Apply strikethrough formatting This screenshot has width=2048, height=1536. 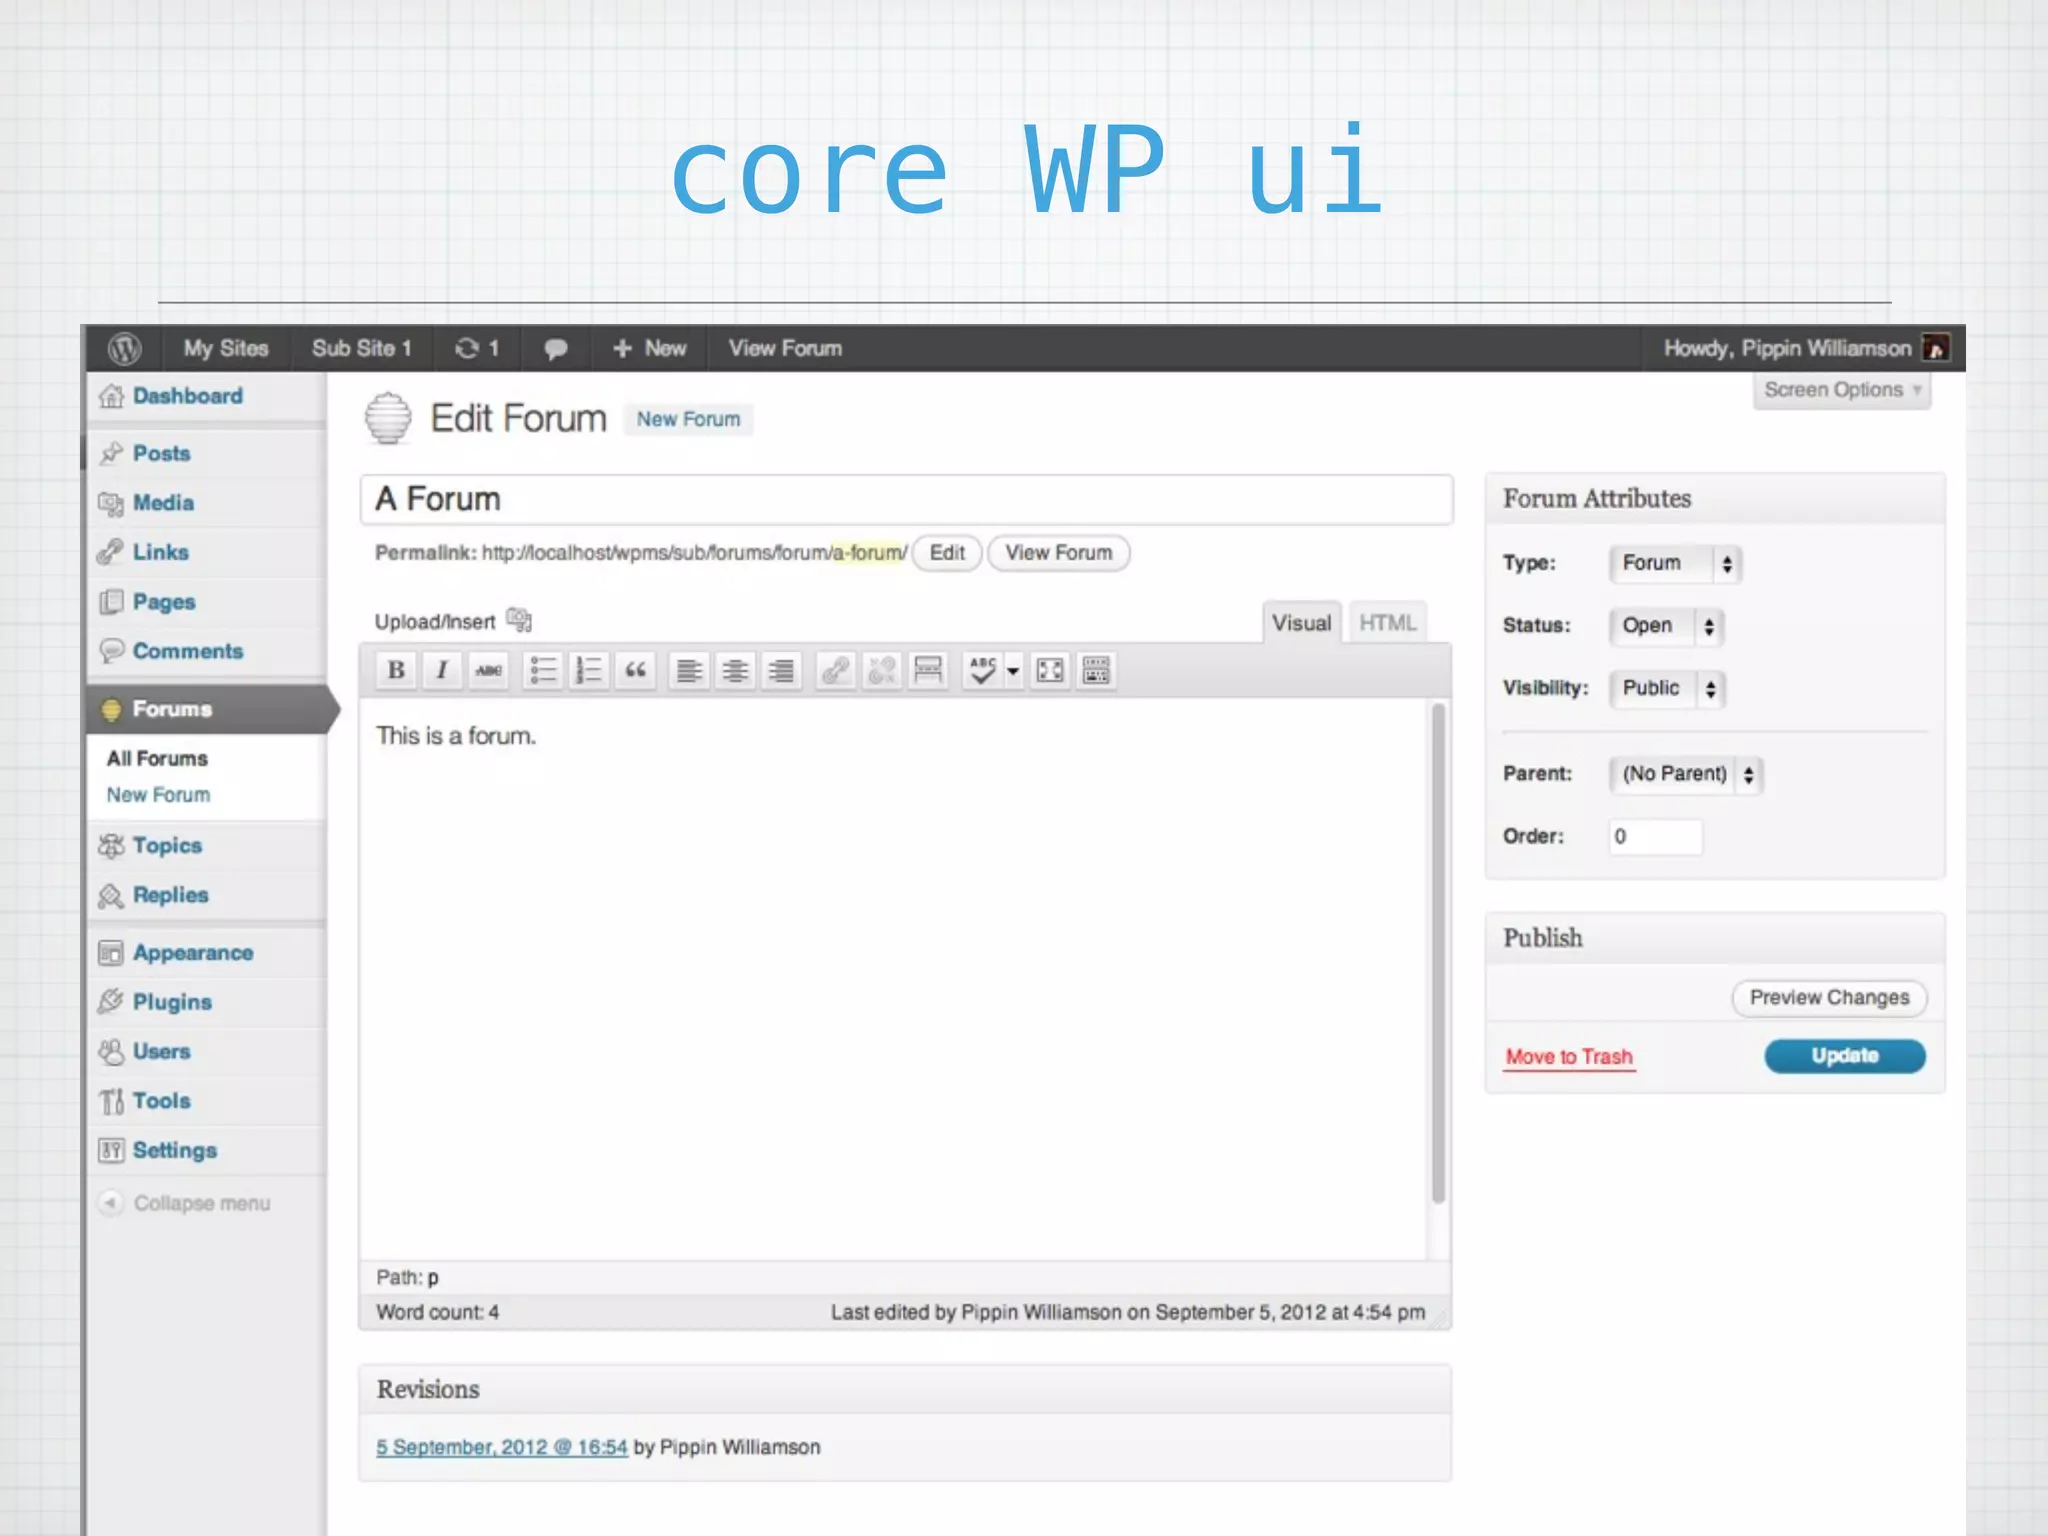click(488, 670)
